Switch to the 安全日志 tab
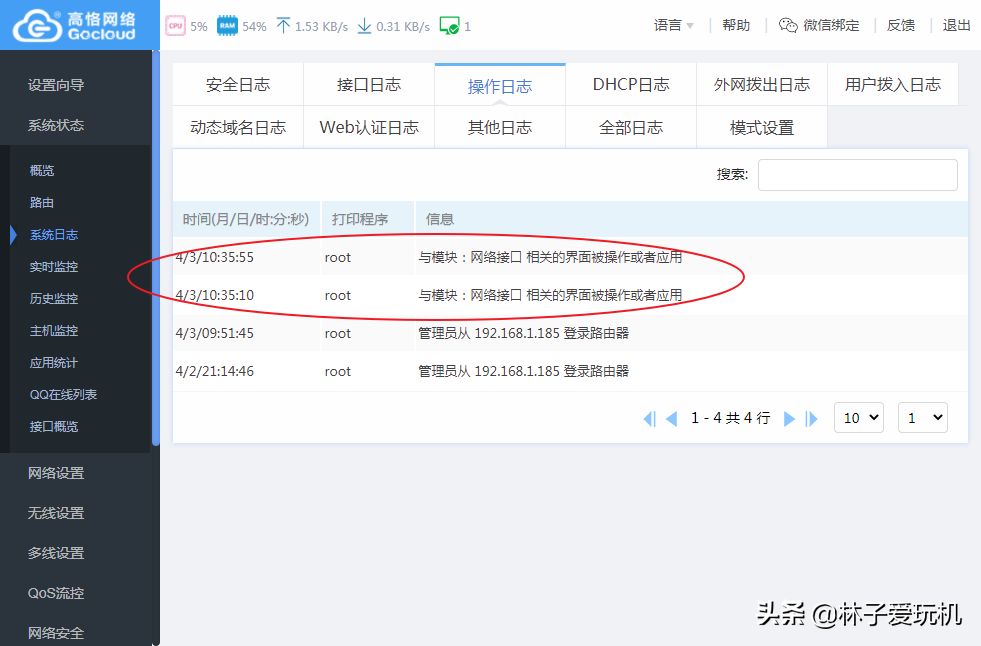 click(x=238, y=85)
